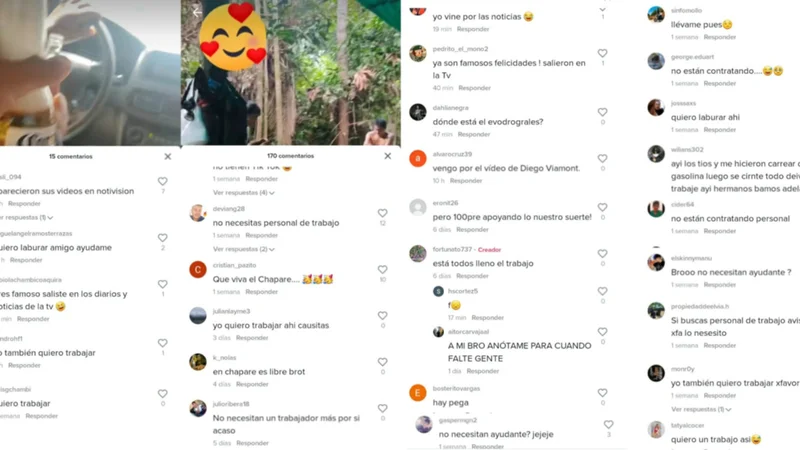Screen dimensions: 800x450
Task: Expand 'Ver respuestas (4)' replies
Action: click(x=243, y=192)
